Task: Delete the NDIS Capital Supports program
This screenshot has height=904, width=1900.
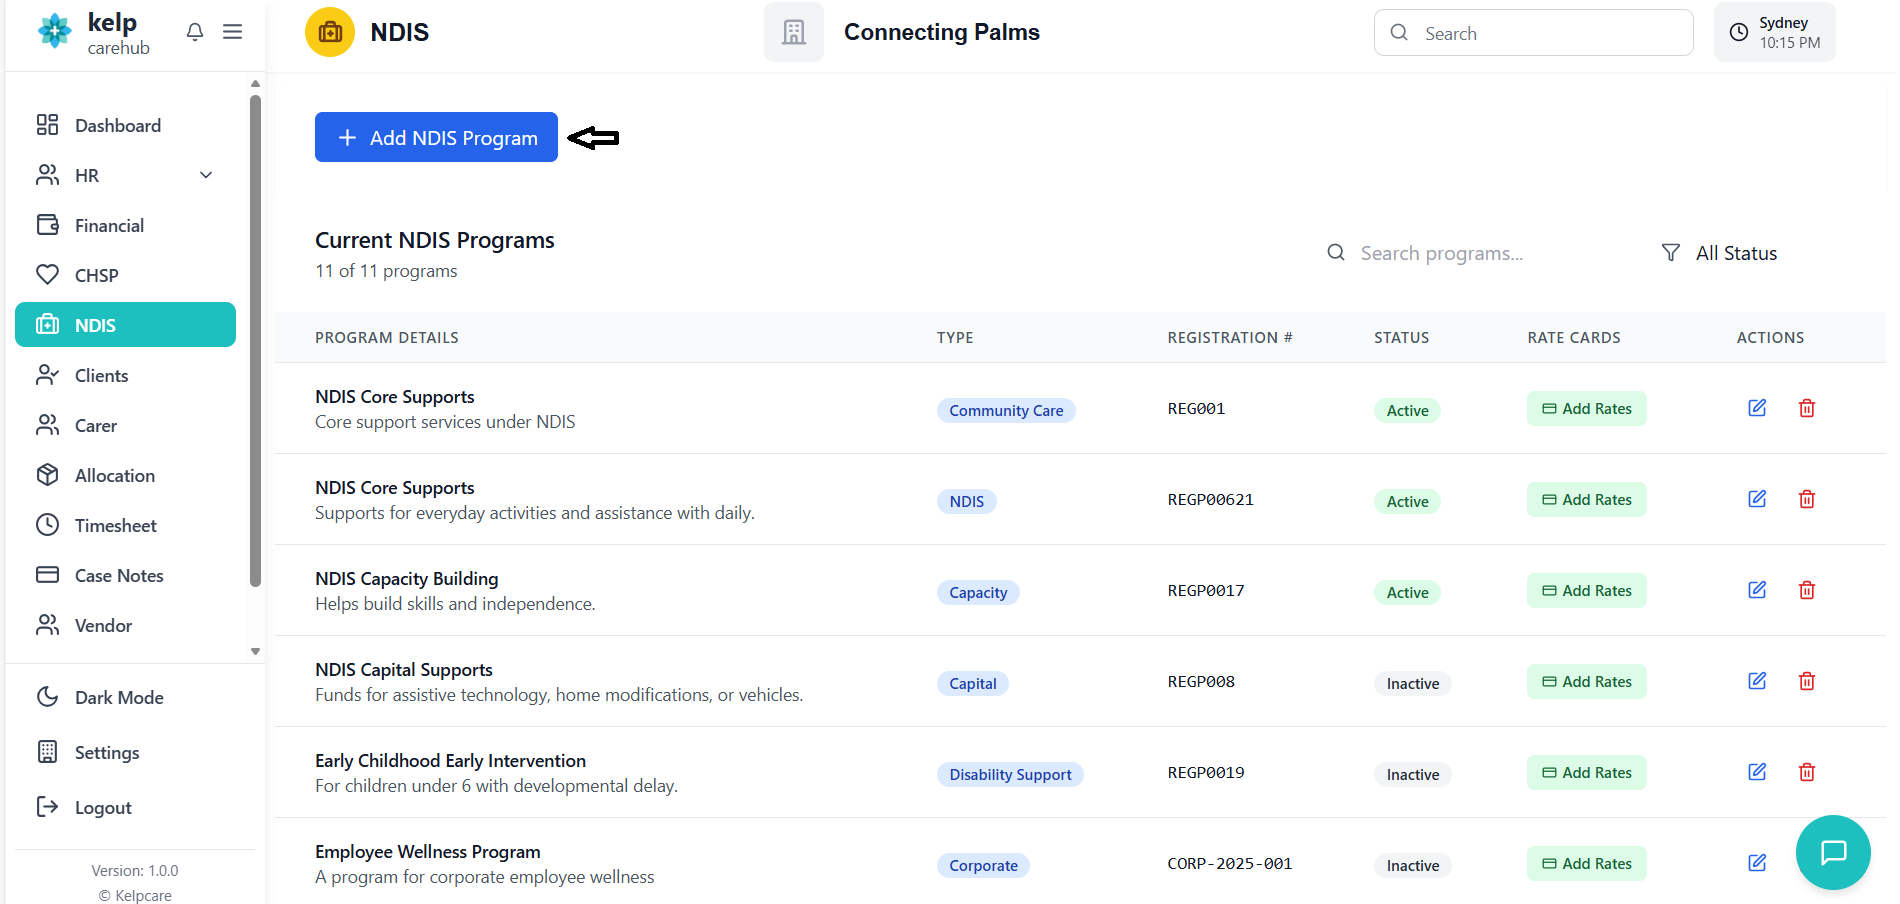Action: pos(1806,681)
